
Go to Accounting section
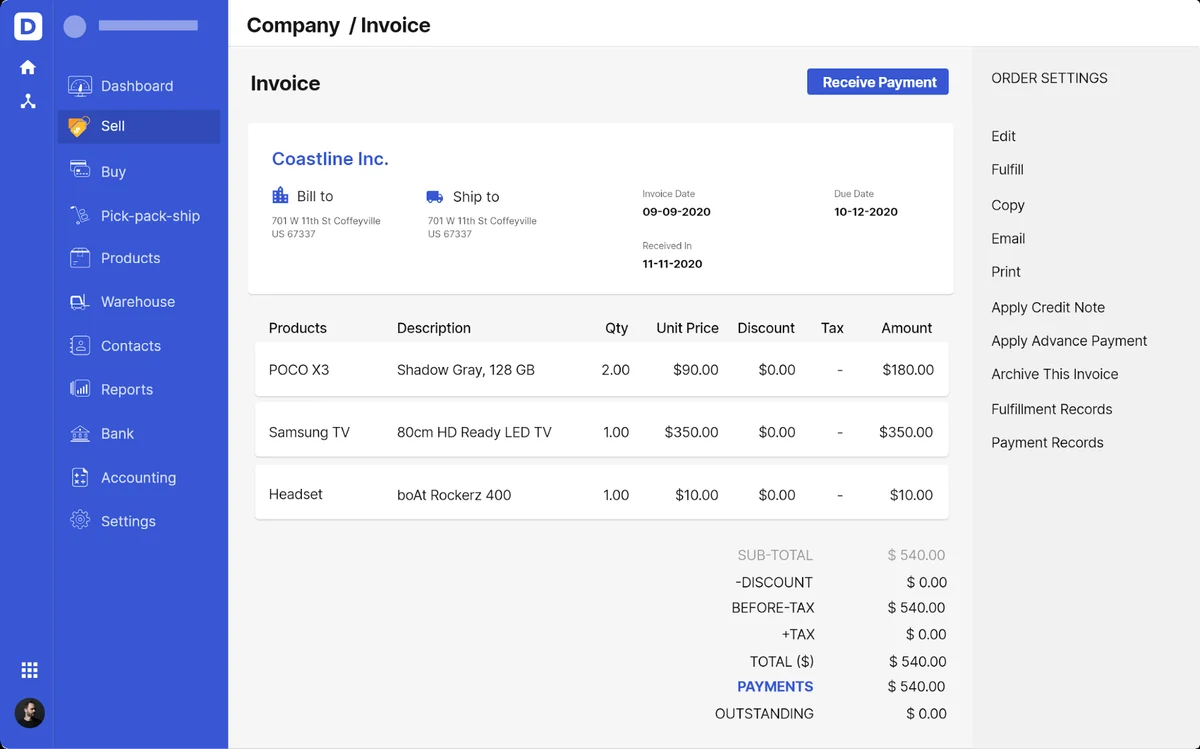click(x=138, y=477)
